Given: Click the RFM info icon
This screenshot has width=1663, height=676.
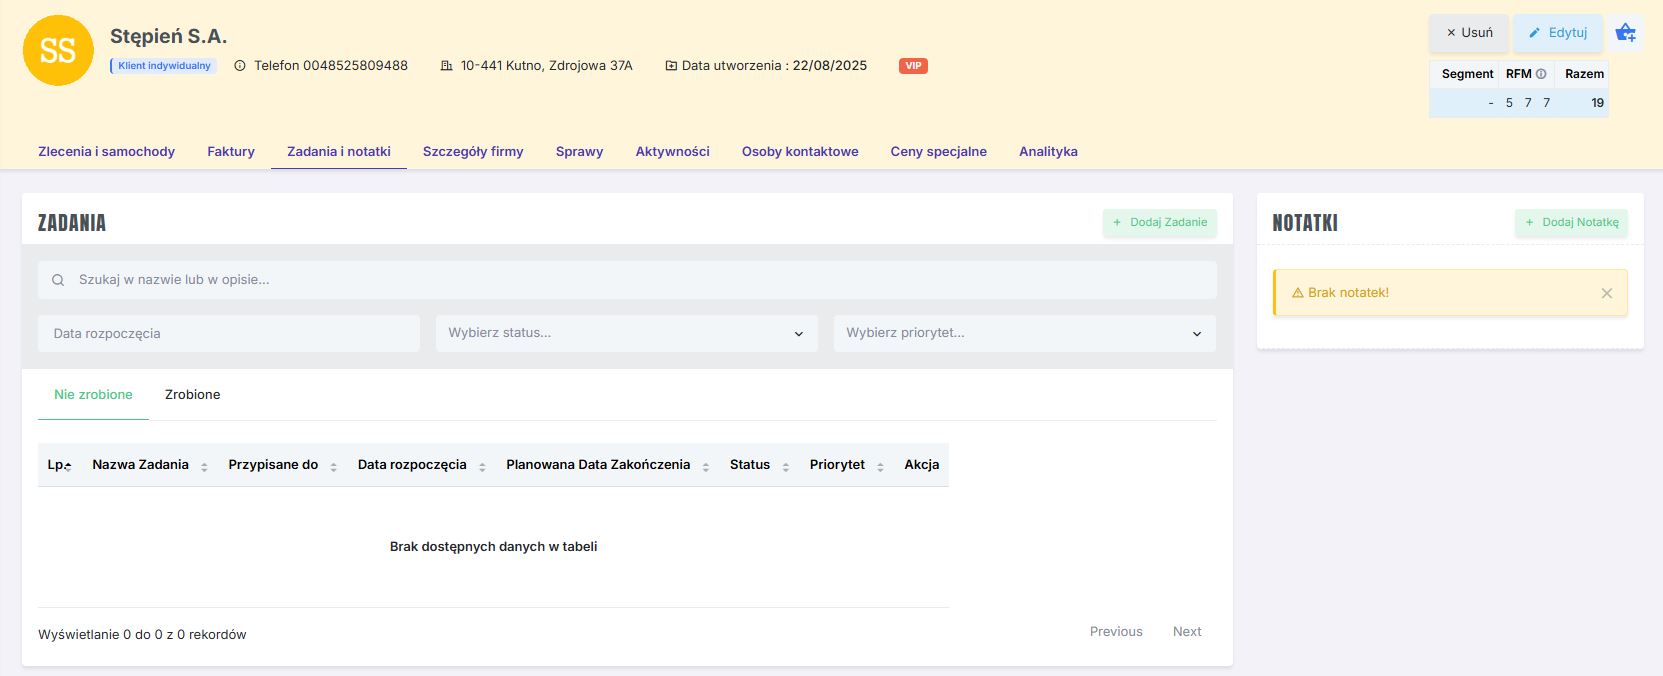Looking at the screenshot, I should click(1541, 74).
